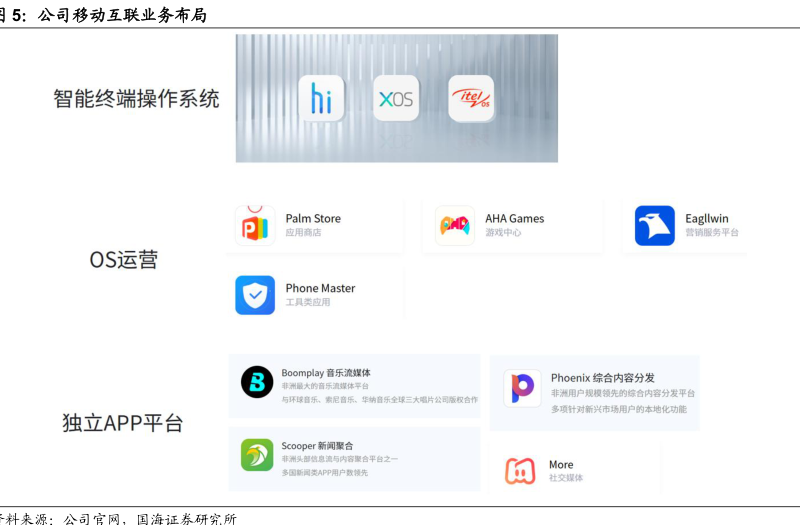Click the red itel OS icon
Viewport: 800px width, 525px height.
click(x=471, y=99)
